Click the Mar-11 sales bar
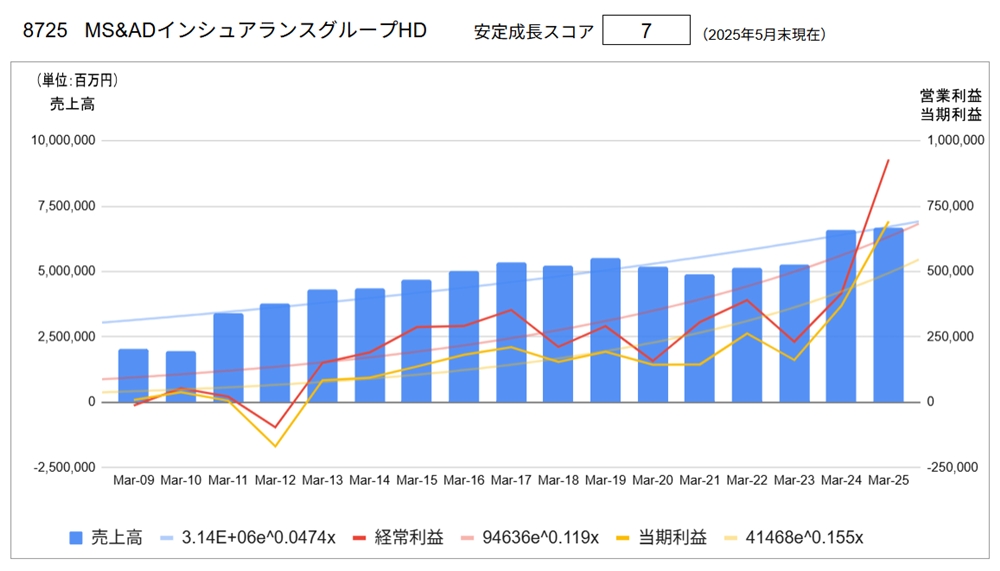The height and width of the screenshot is (571, 1000). (x=228, y=358)
